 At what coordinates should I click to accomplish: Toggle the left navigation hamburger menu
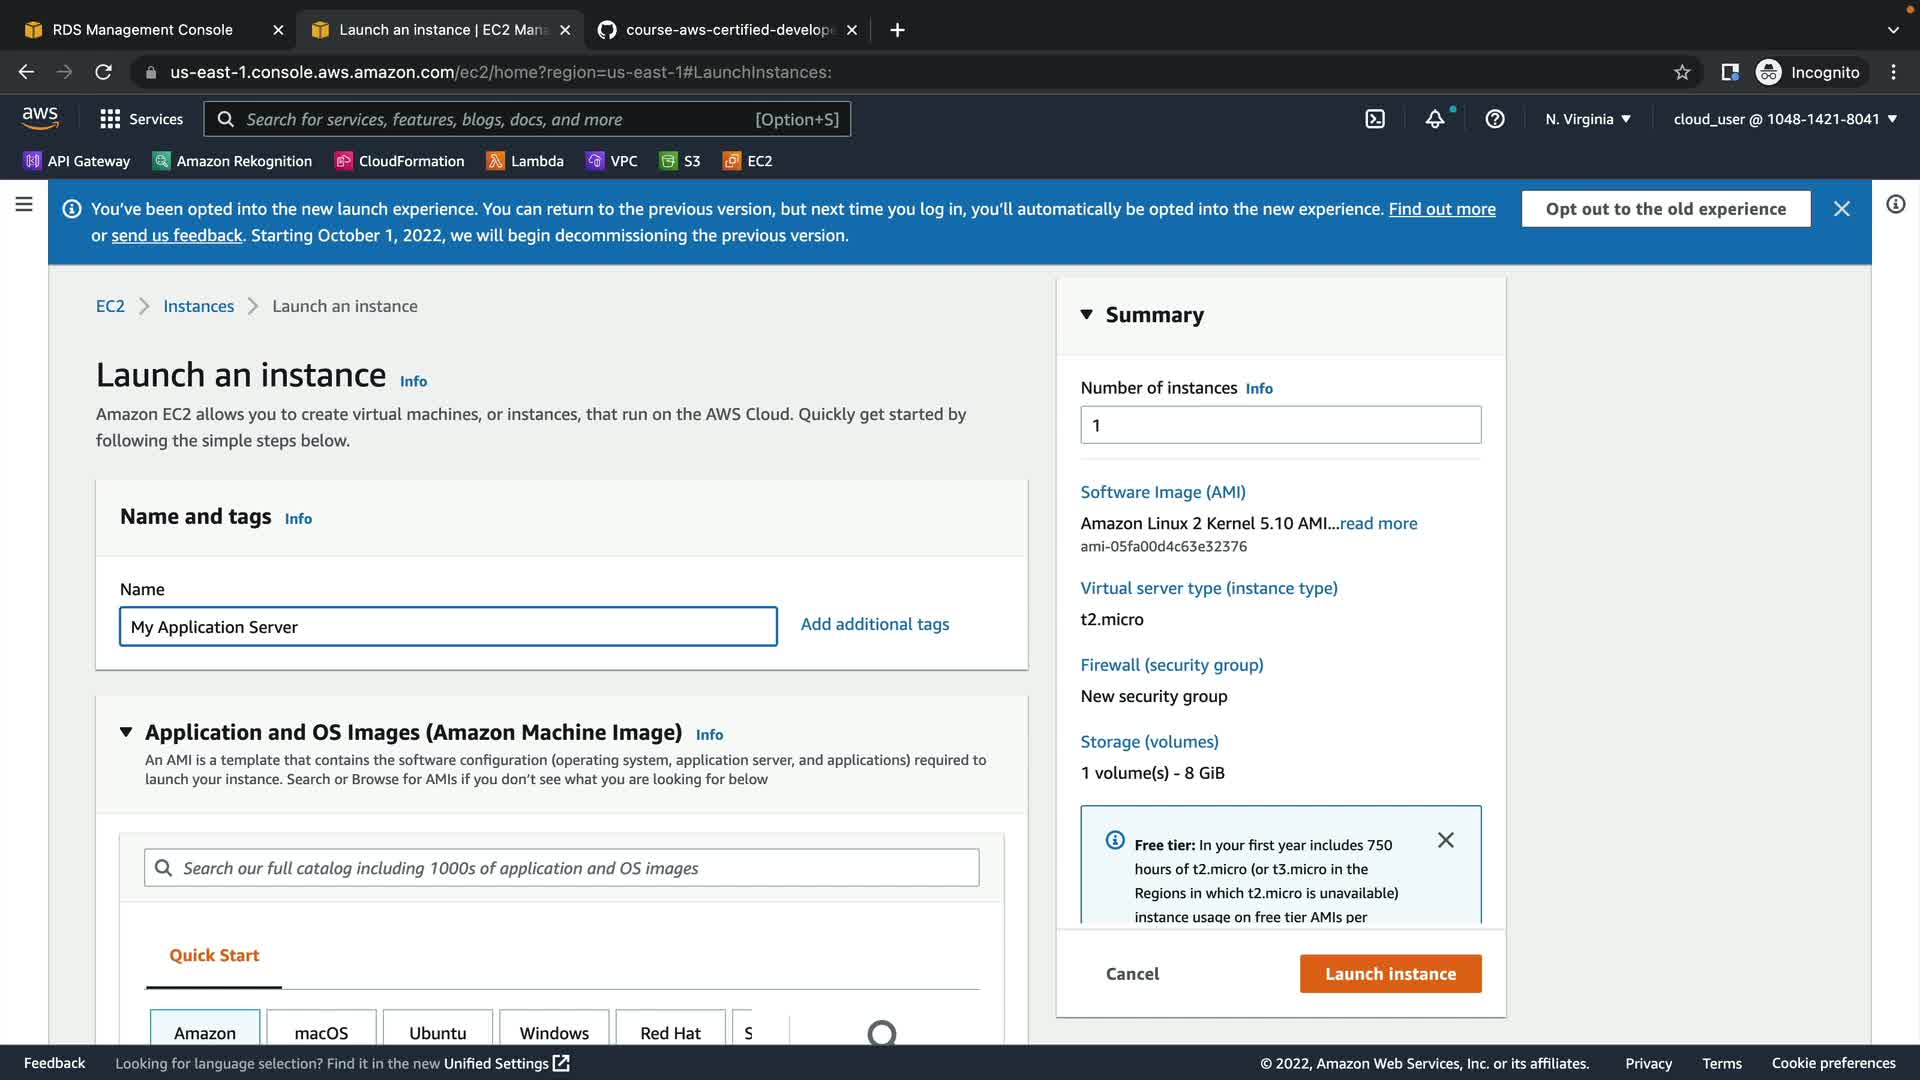(24, 205)
